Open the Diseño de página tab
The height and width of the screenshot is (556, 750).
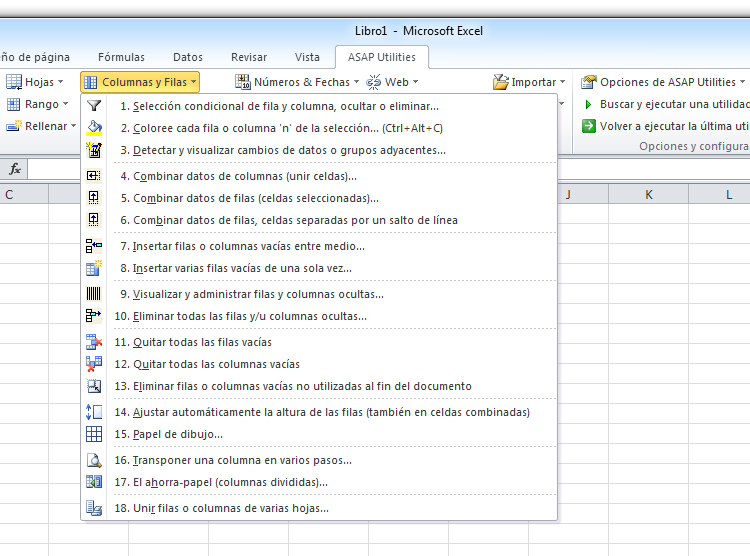[35, 57]
